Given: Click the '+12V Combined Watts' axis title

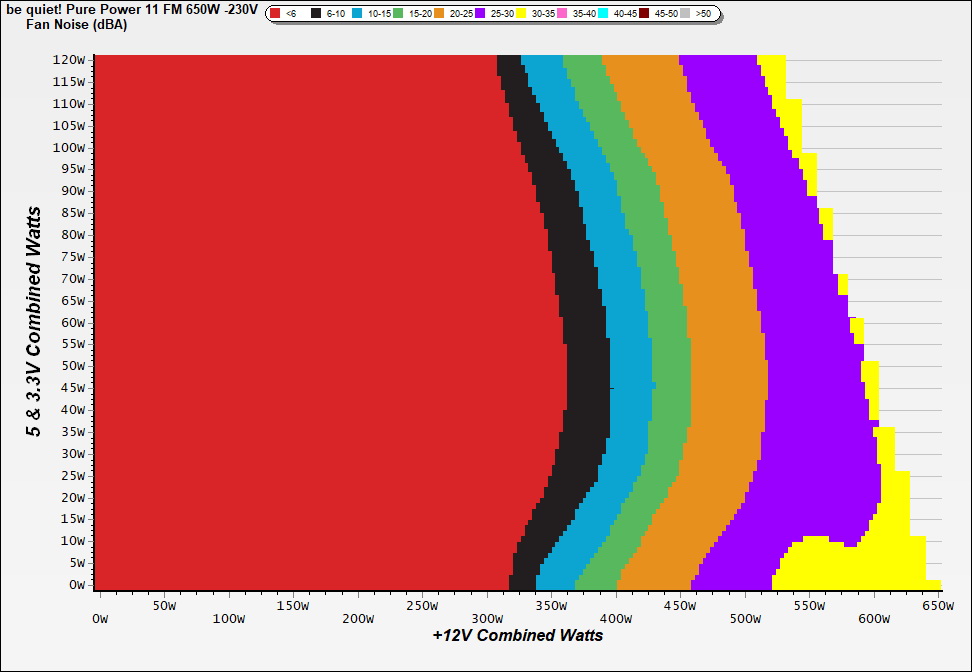Looking at the screenshot, I should pos(517,634).
